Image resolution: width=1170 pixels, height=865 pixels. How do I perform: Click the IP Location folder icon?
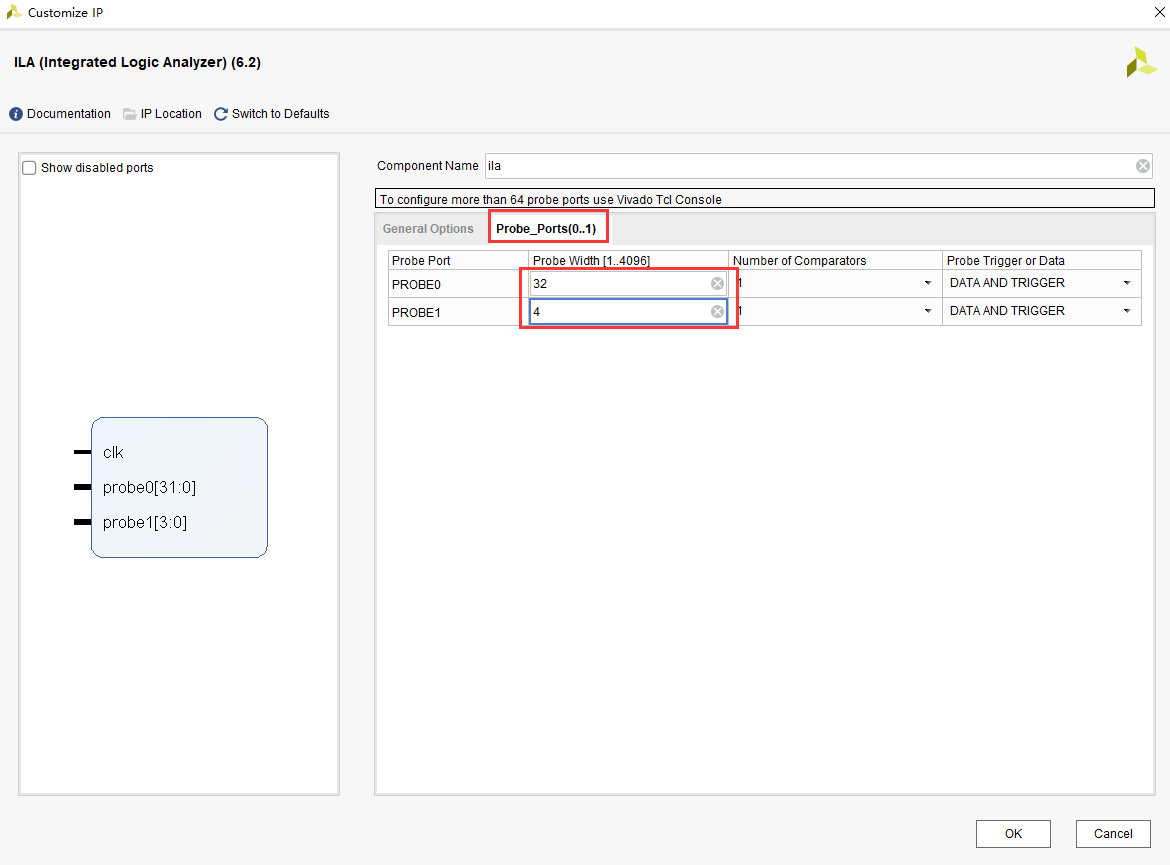tap(130, 114)
